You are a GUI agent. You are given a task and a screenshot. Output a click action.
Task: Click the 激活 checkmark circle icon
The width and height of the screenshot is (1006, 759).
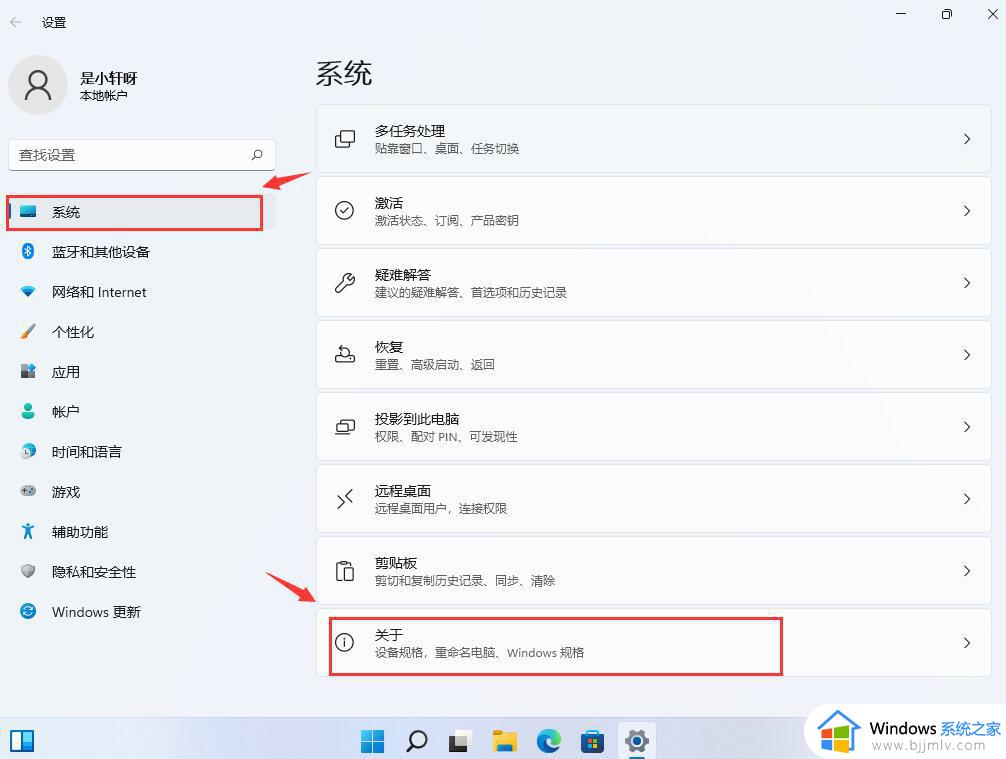(x=345, y=210)
